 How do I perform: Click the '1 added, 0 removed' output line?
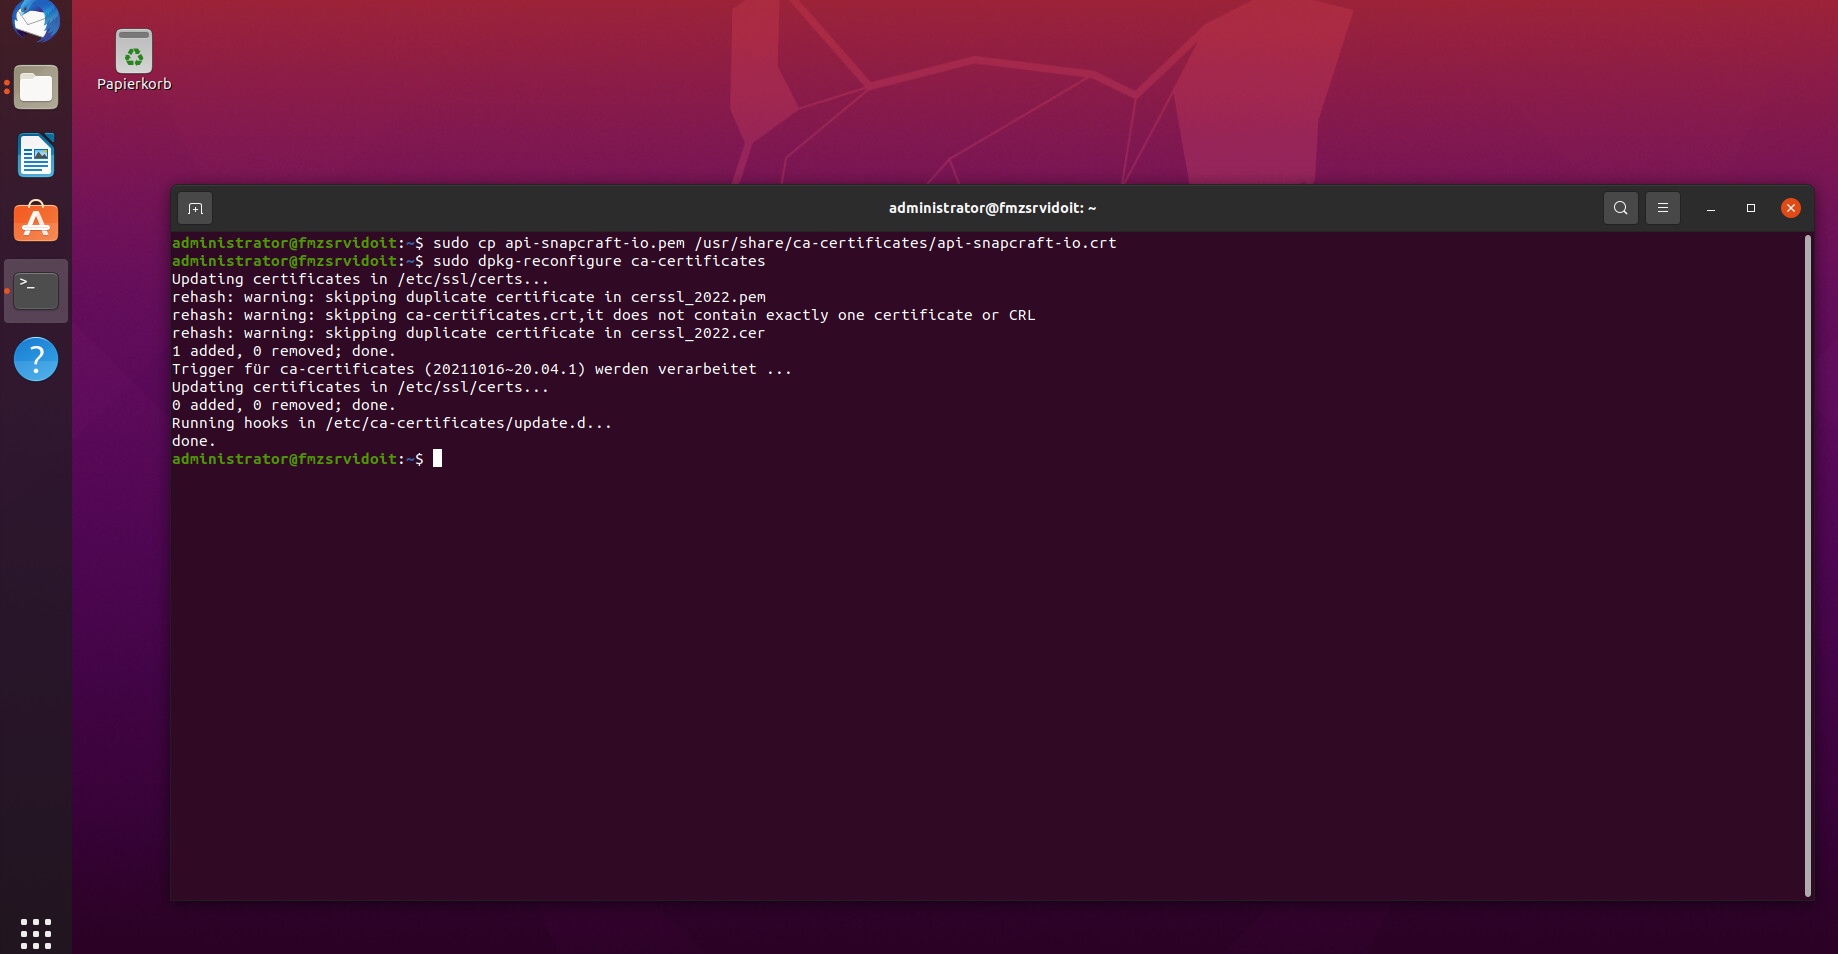point(283,351)
